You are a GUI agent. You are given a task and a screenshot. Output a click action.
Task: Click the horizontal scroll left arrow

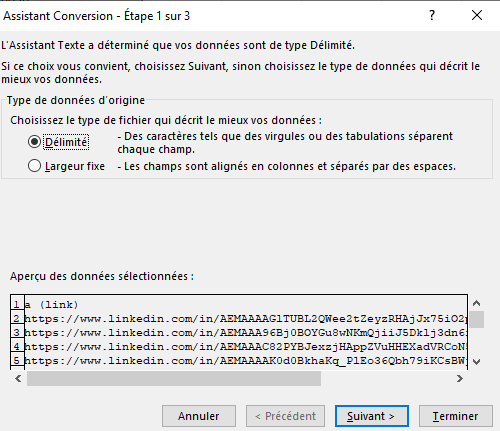click(x=18, y=379)
